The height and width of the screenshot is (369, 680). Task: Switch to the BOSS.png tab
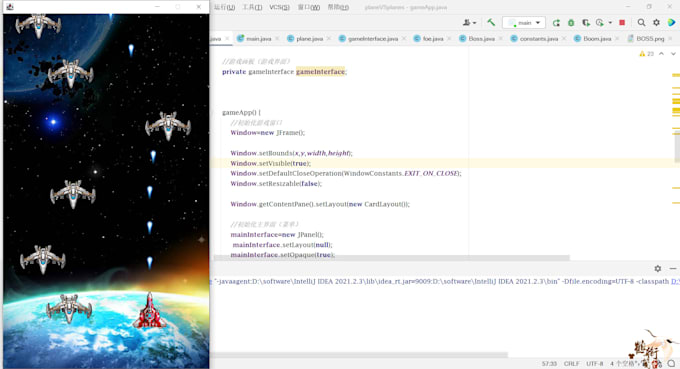tap(650, 39)
